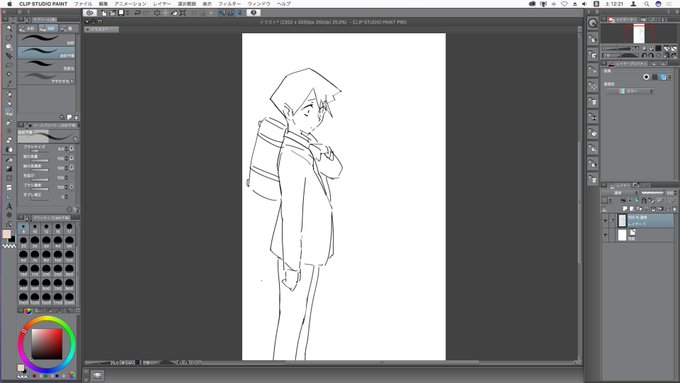Image resolution: width=680 pixels, height=383 pixels.
Task: Click the Navigator canvas thumbnail
Action: coord(639,33)
